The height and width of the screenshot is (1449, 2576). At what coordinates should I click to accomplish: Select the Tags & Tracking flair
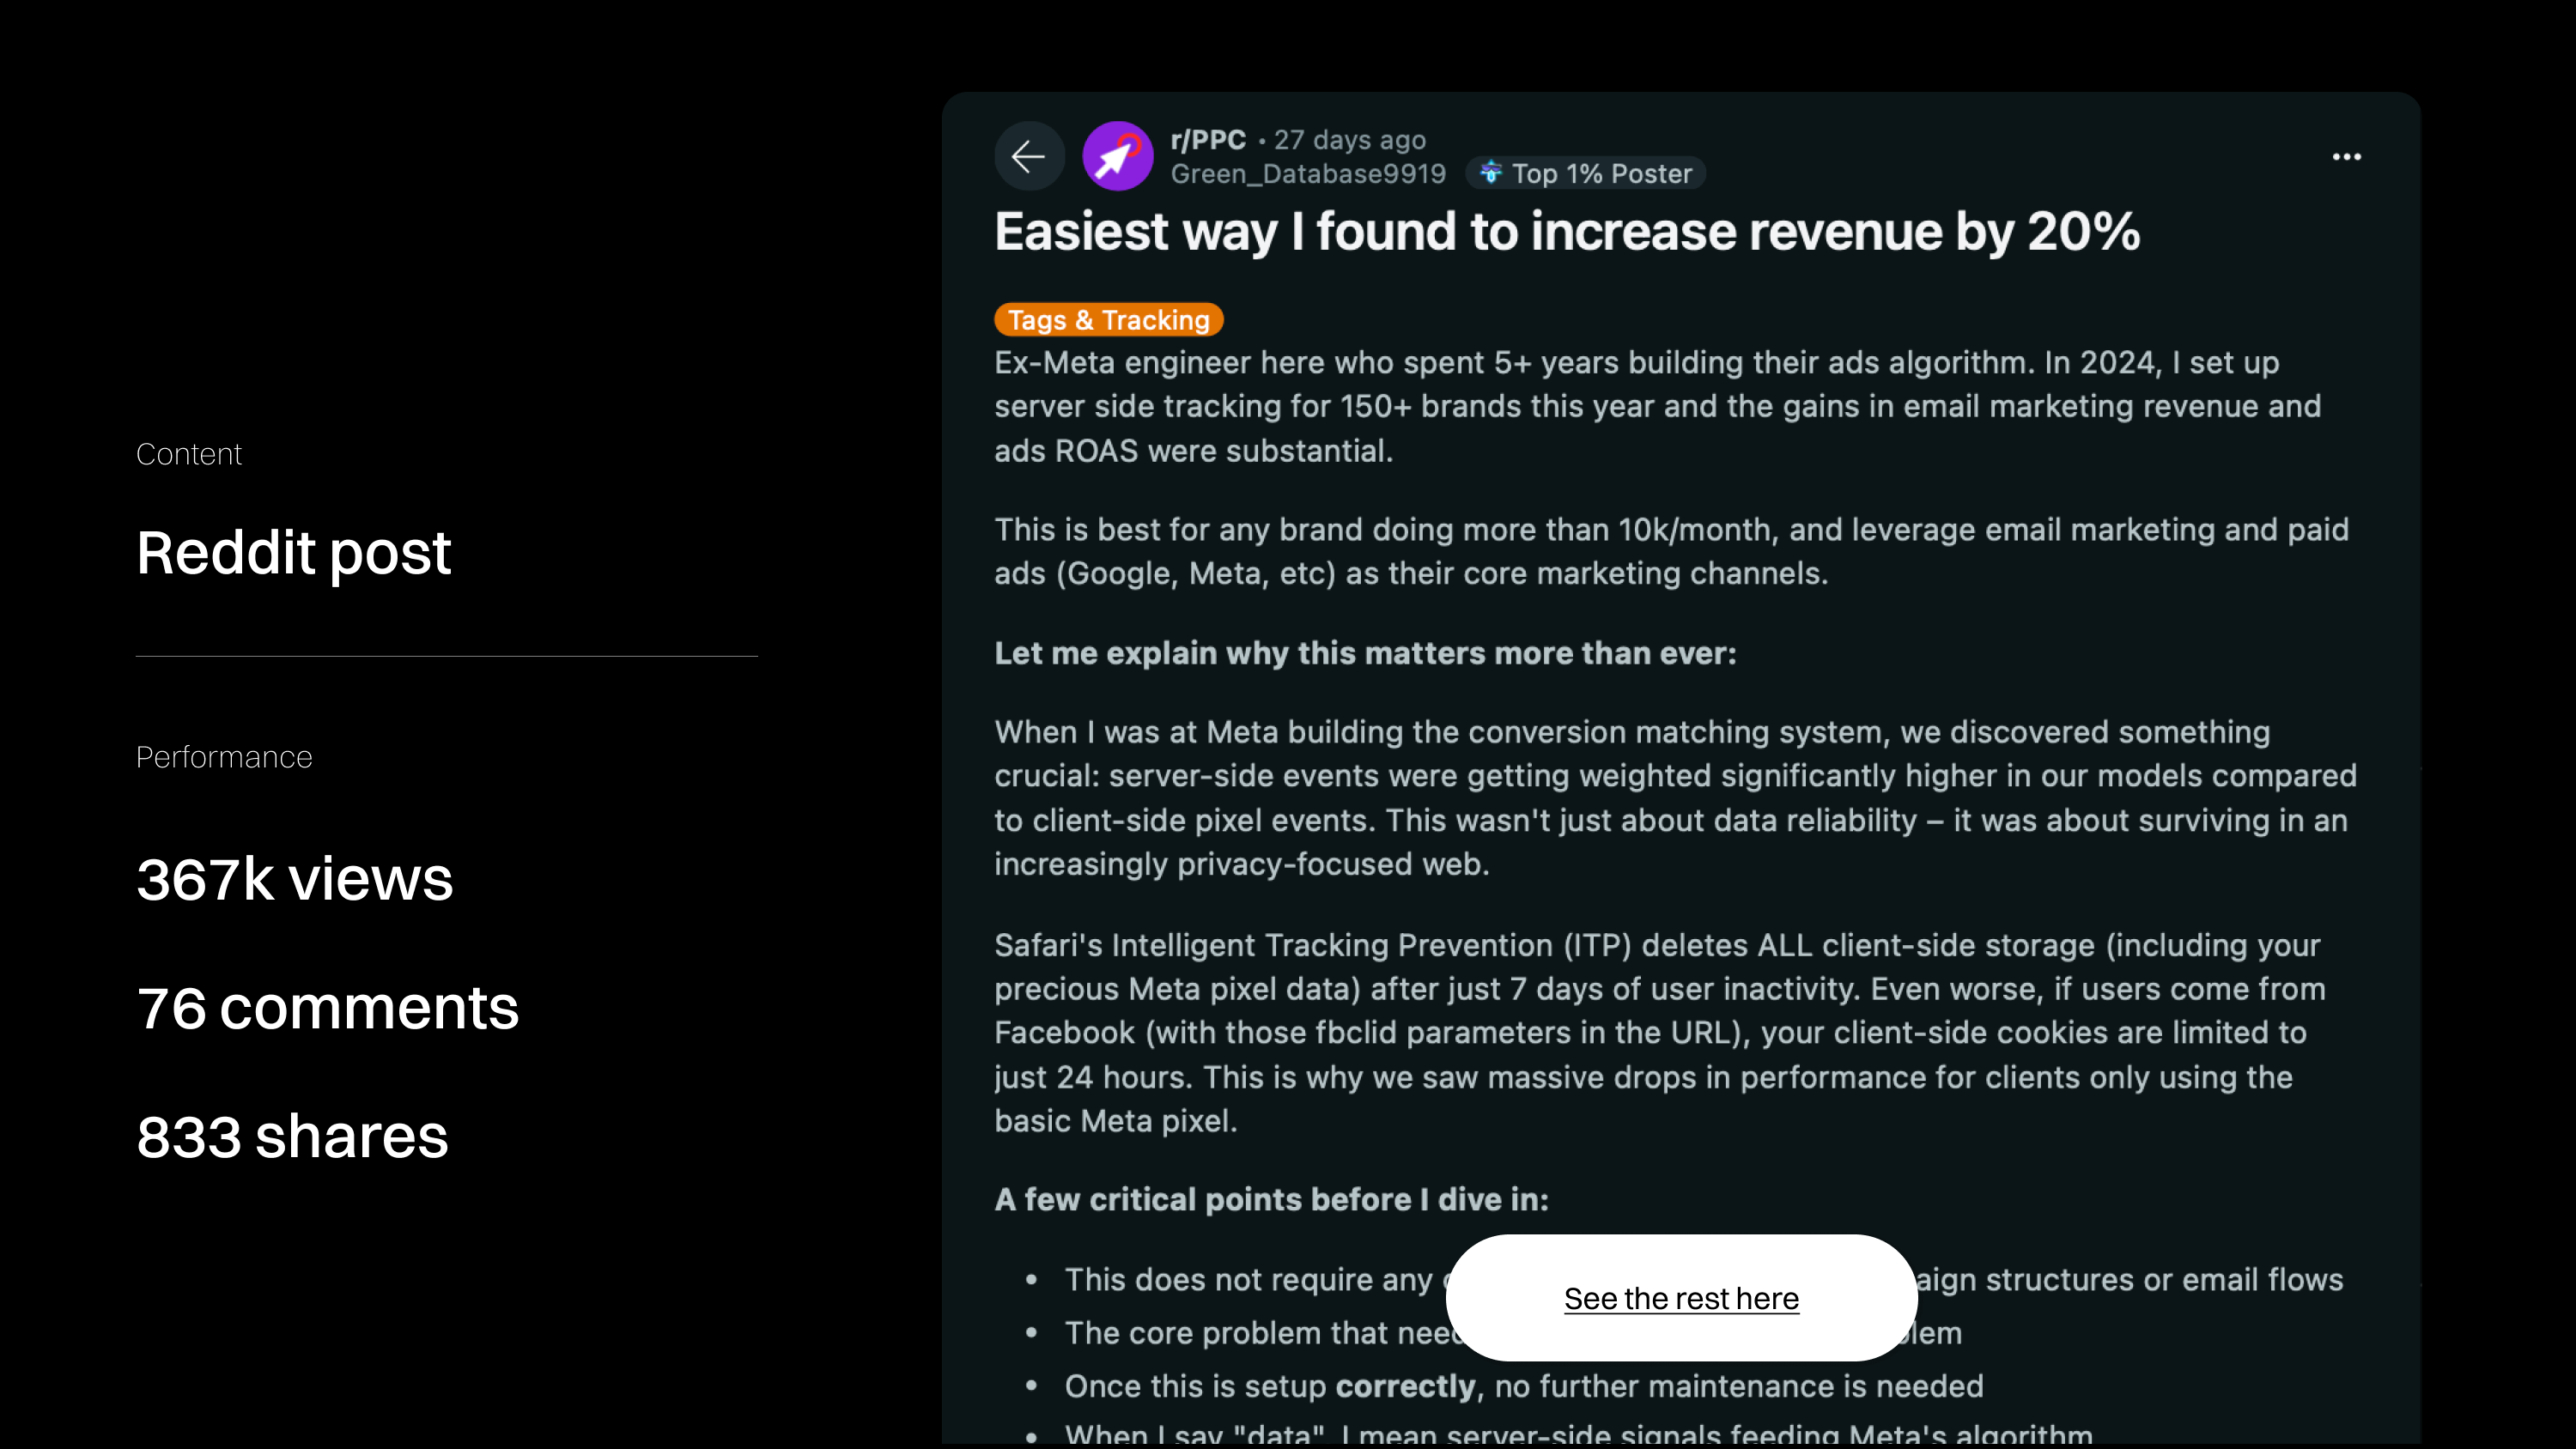1108,320
